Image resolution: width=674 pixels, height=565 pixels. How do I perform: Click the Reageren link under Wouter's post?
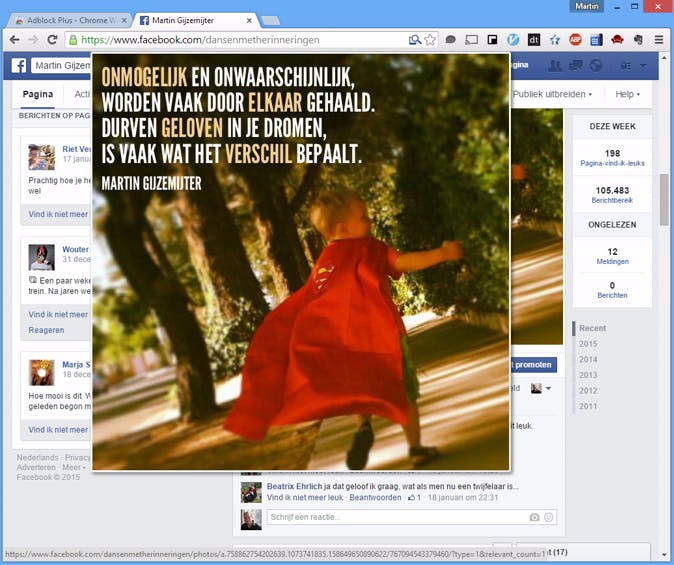(x=46, y=330)
